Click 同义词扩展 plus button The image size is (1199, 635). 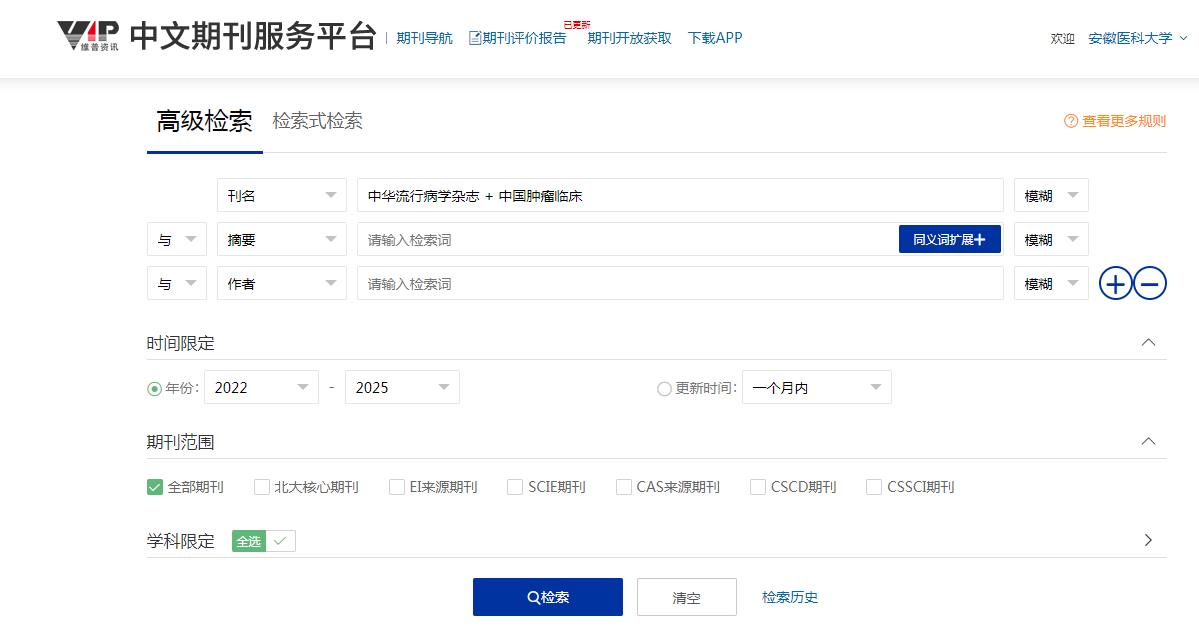click(949, 240)
